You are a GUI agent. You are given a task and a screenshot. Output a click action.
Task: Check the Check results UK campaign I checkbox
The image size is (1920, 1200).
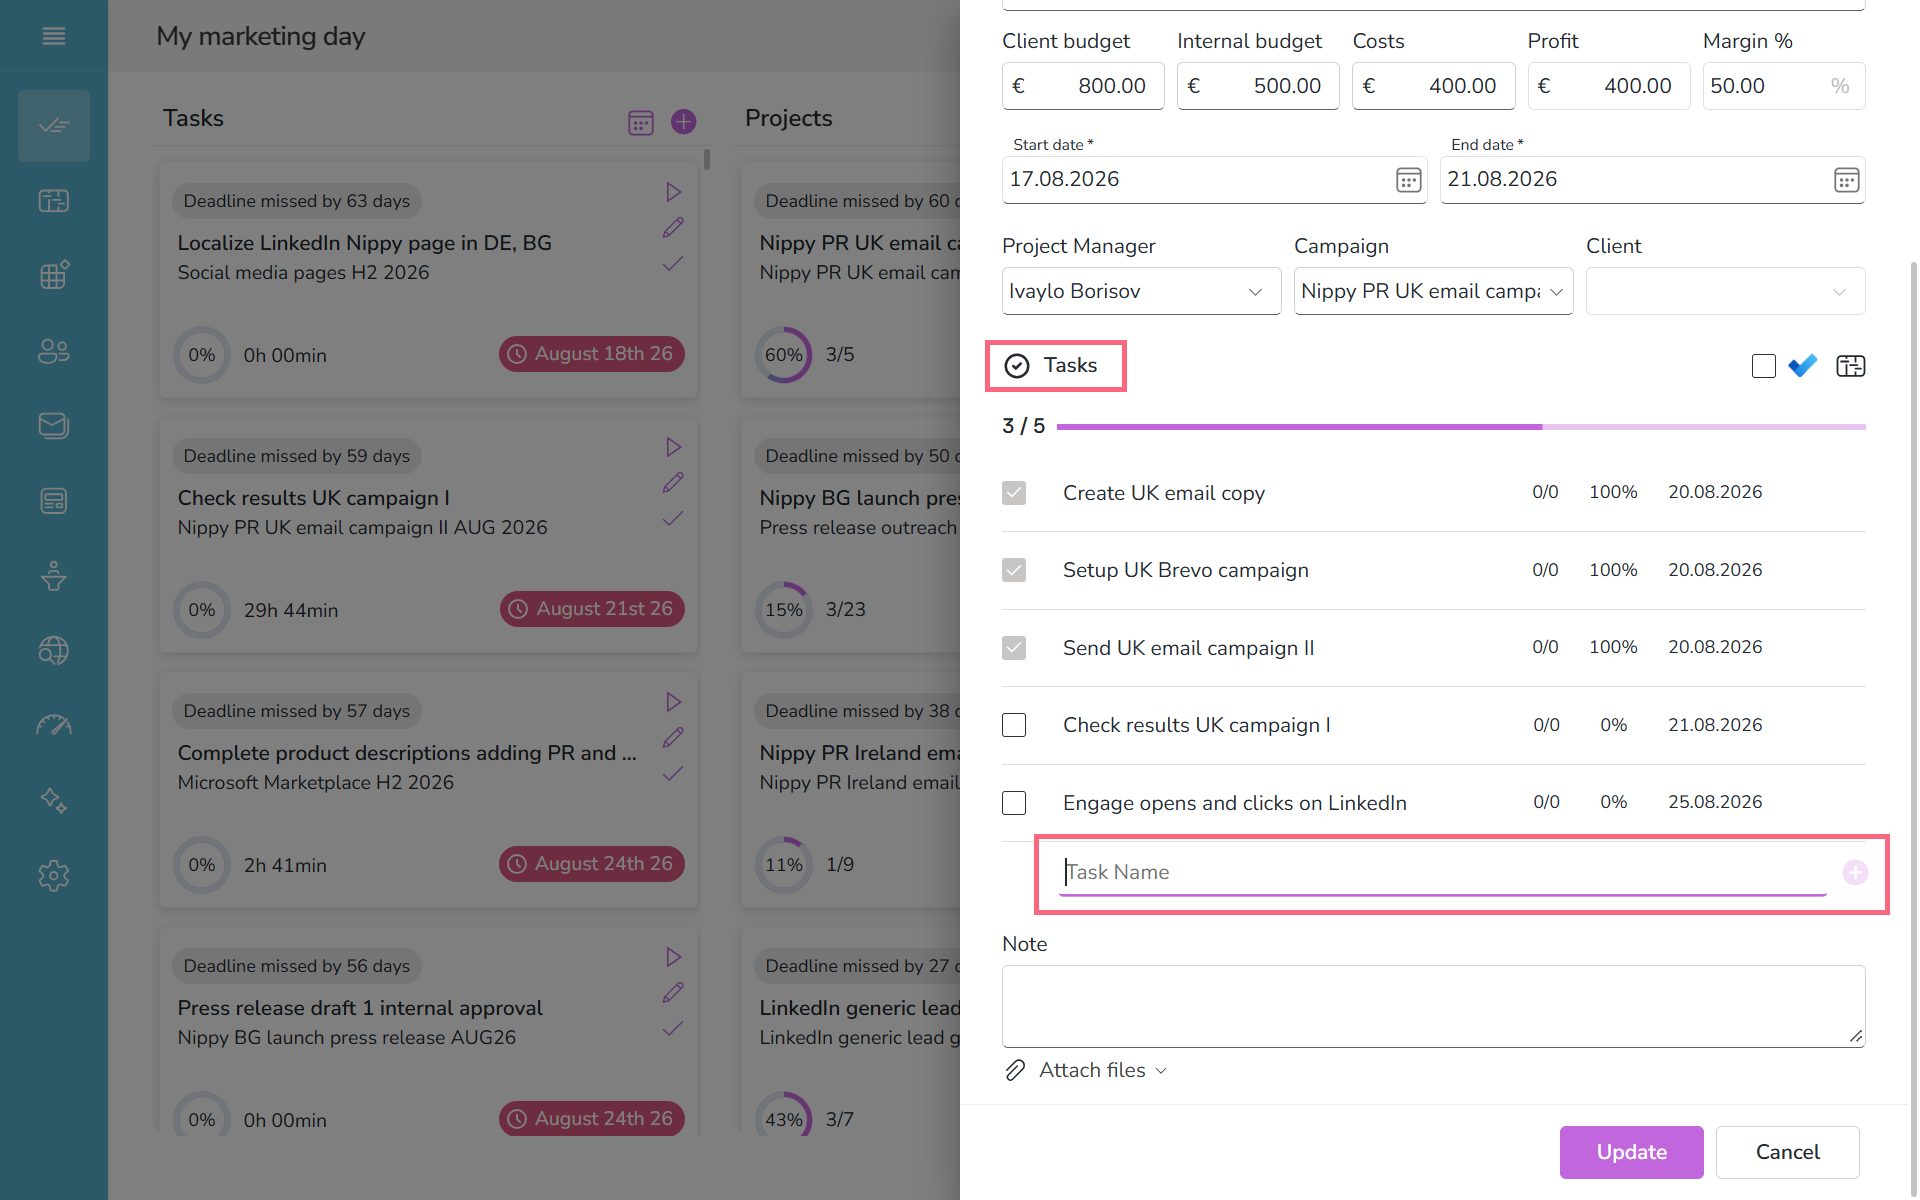click(1014, 725)
